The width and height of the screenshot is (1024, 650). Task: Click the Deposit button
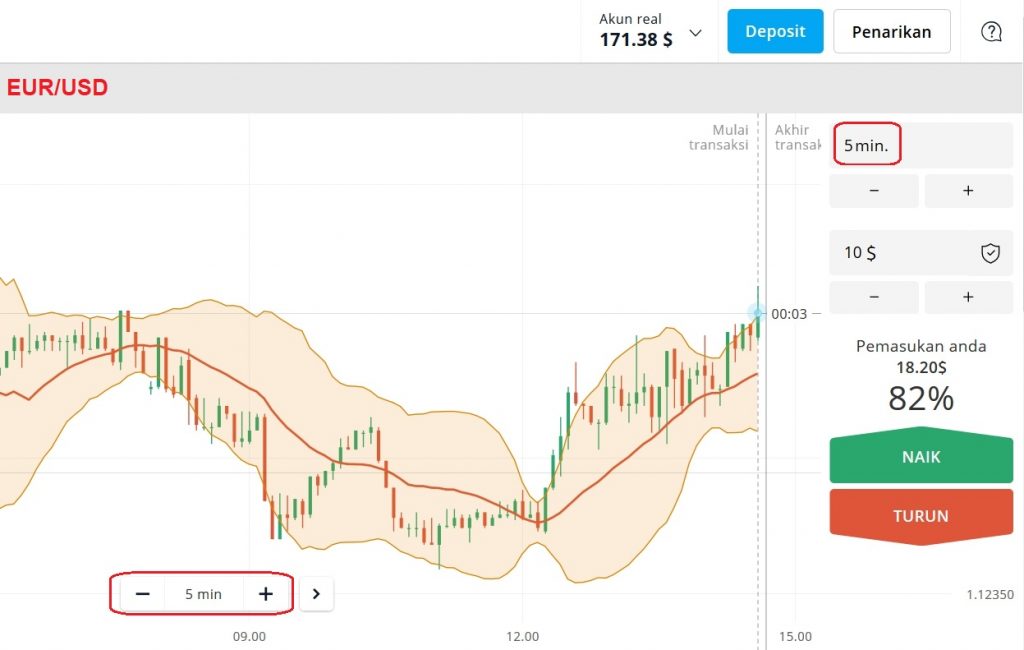point(774,31)
